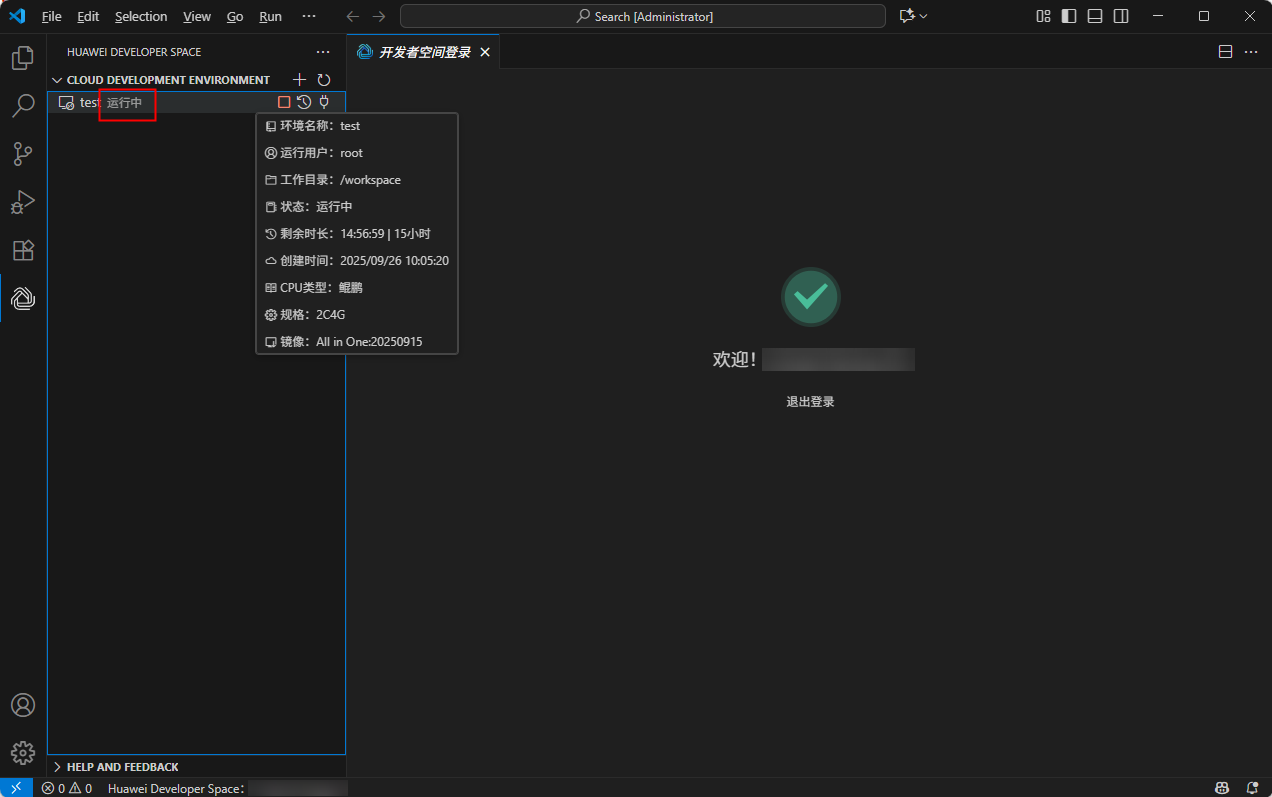
Task: Open the Extensions view
Action: tap(23, 250)
